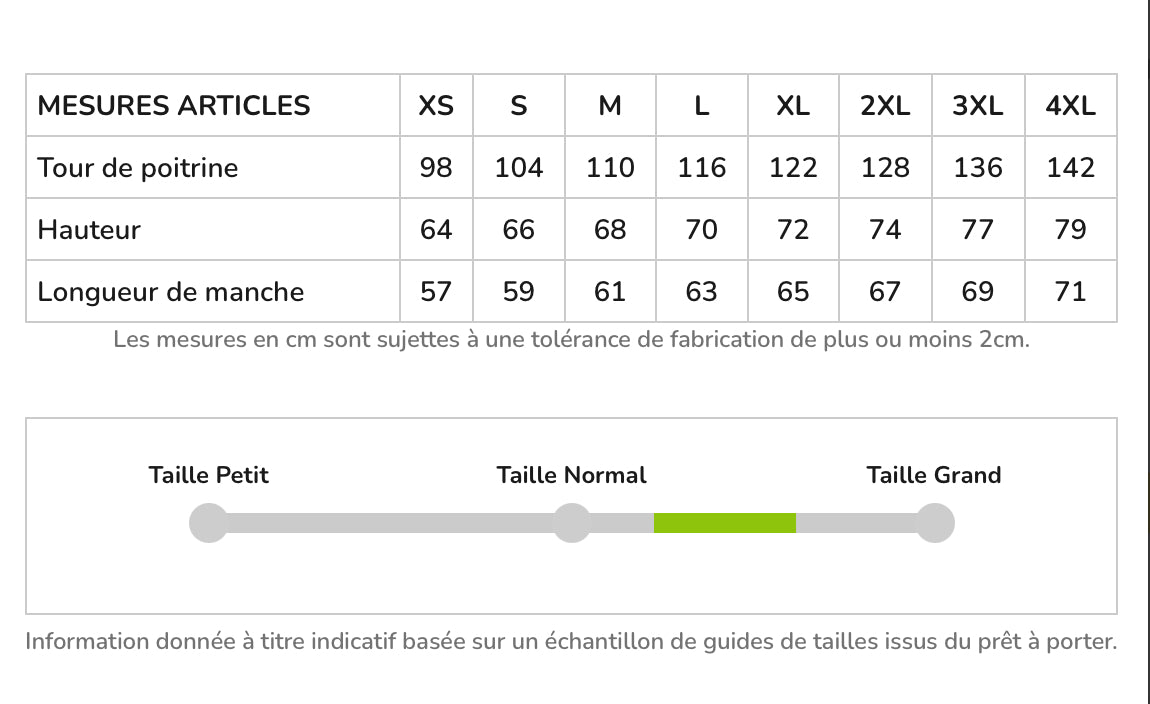This screenshot has height=704, width=1150.
Task: Click the indicative information footnote text
Action: (x=571, y=642)
